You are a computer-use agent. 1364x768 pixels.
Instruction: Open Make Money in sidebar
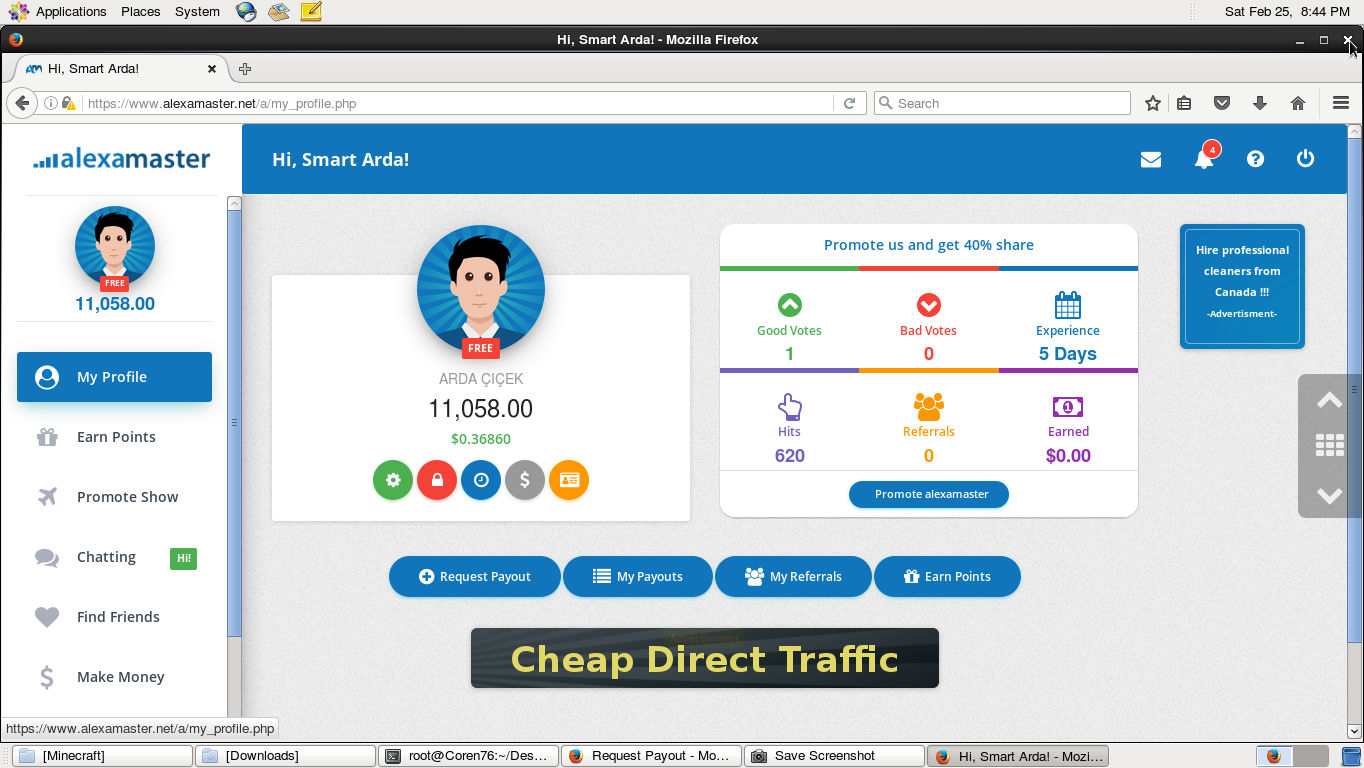coord(114,677)
